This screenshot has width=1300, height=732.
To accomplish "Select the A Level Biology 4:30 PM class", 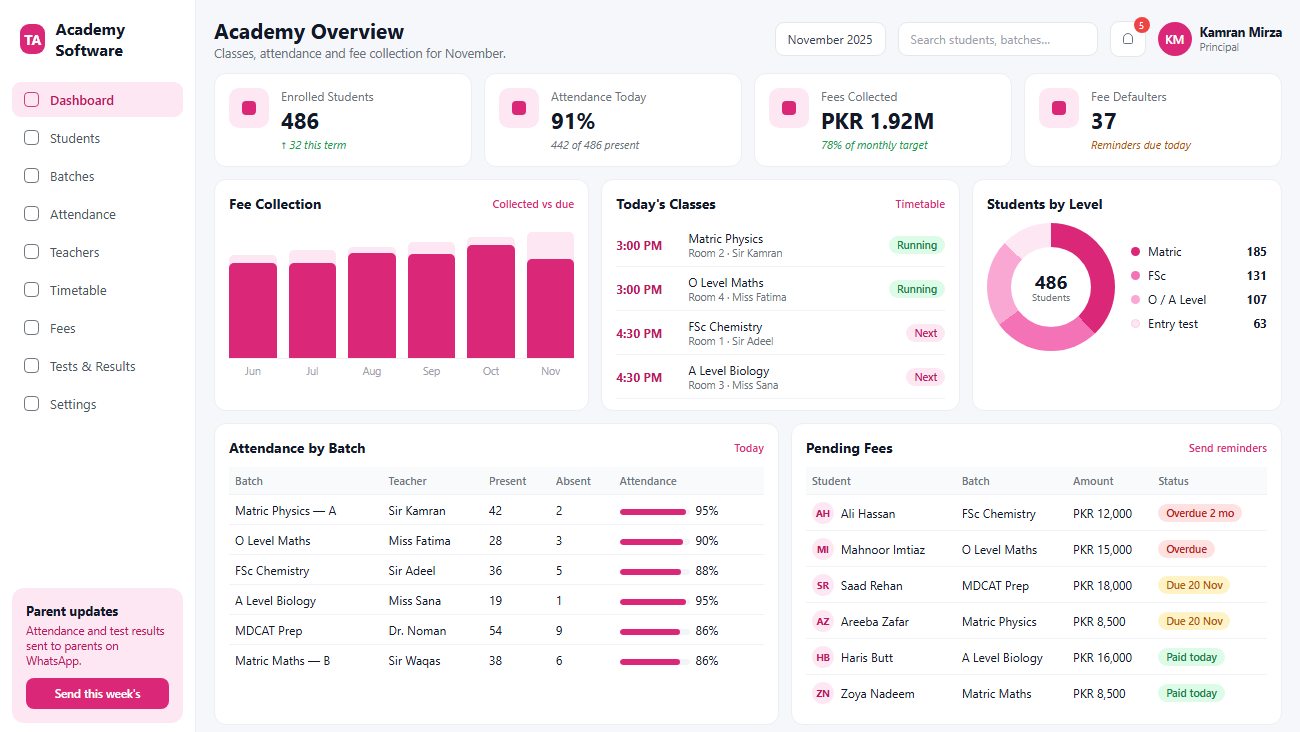I will tap(780, 377).
